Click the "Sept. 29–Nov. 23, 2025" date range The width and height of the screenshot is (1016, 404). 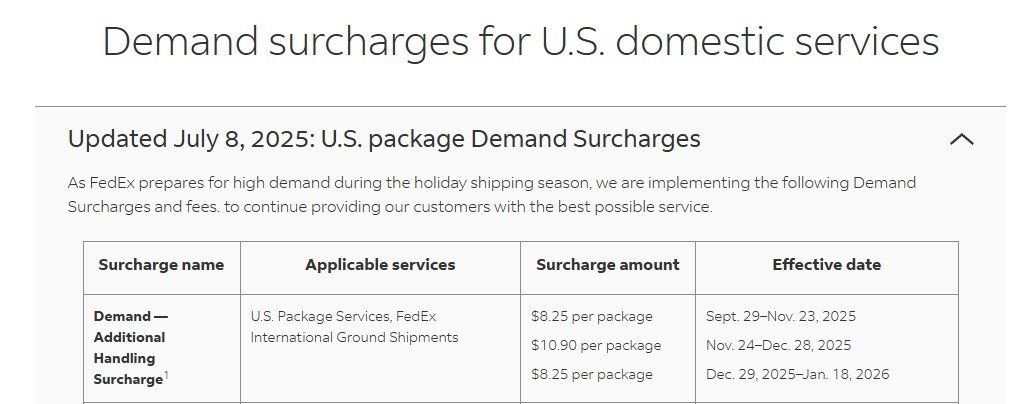tap(780, 316)
